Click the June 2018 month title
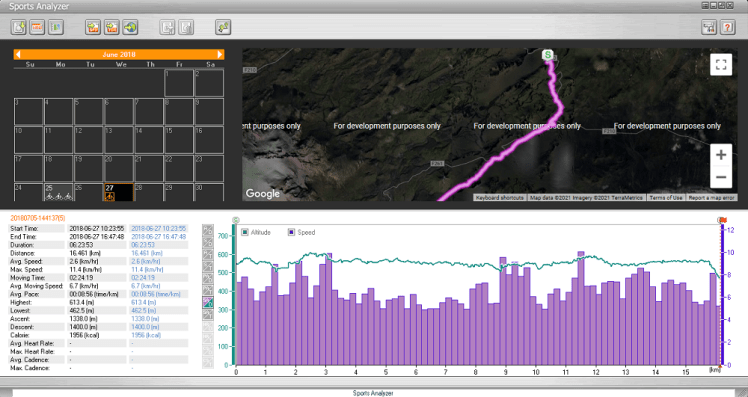Image resolution: width=748 pixels, height=397 pixels. pos(119,54)
